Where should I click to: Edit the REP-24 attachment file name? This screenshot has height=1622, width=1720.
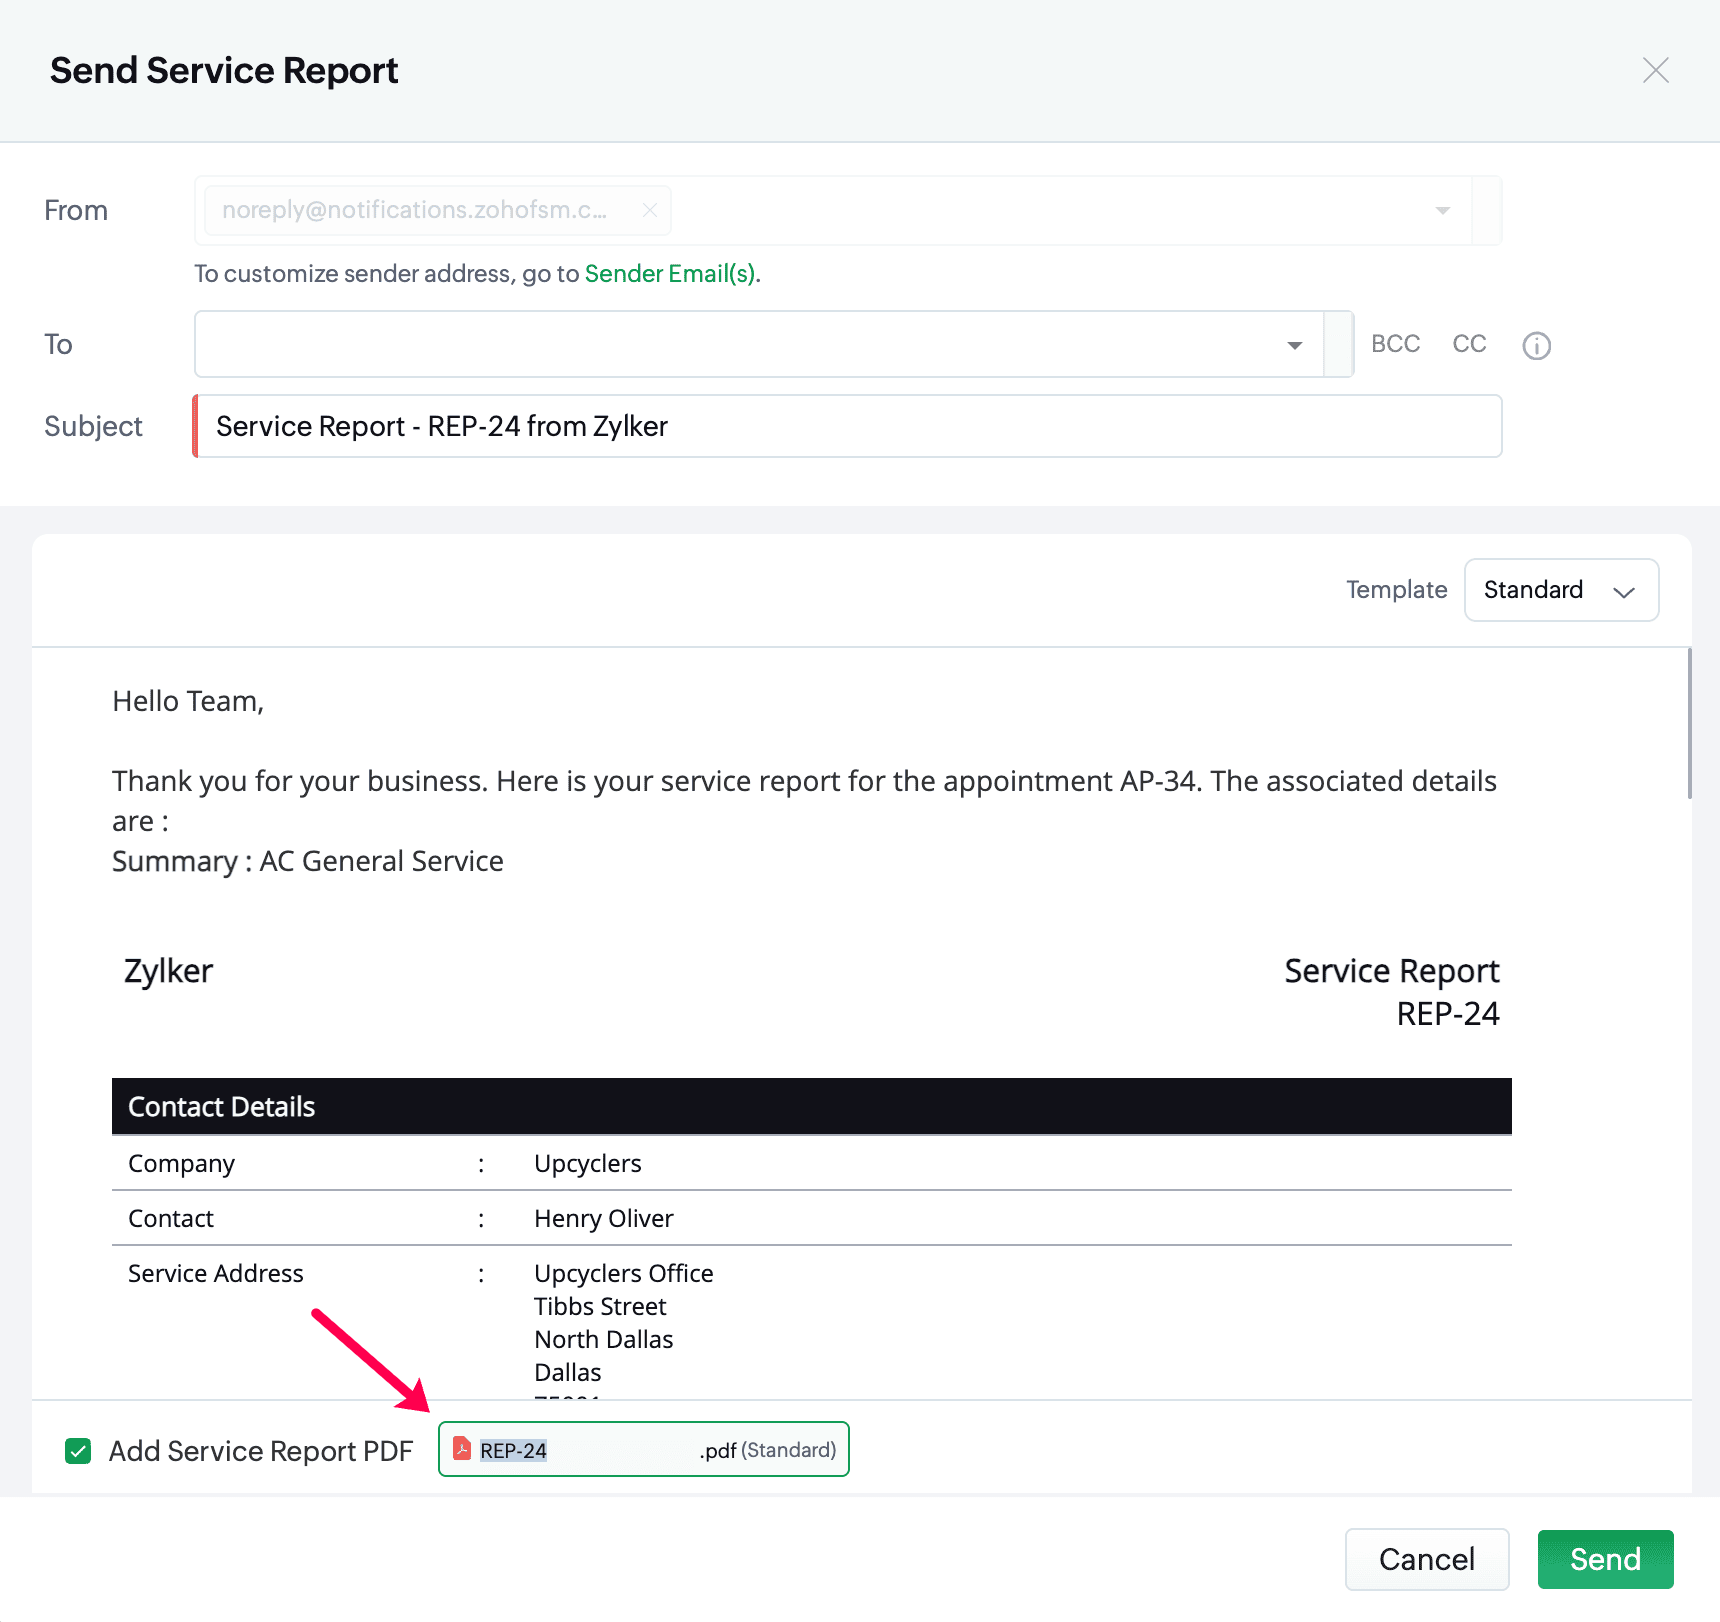pyautogui.click(x=585, y=1450)
